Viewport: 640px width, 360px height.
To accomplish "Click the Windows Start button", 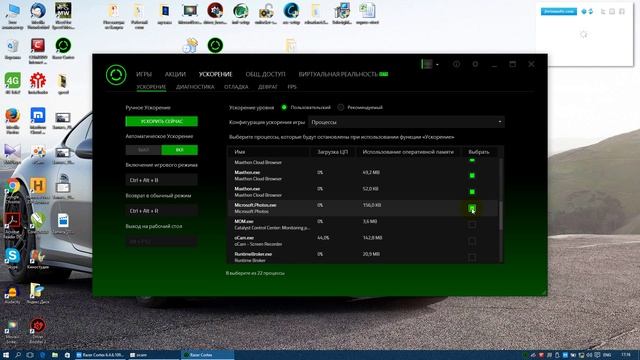I will coord(6,355).
